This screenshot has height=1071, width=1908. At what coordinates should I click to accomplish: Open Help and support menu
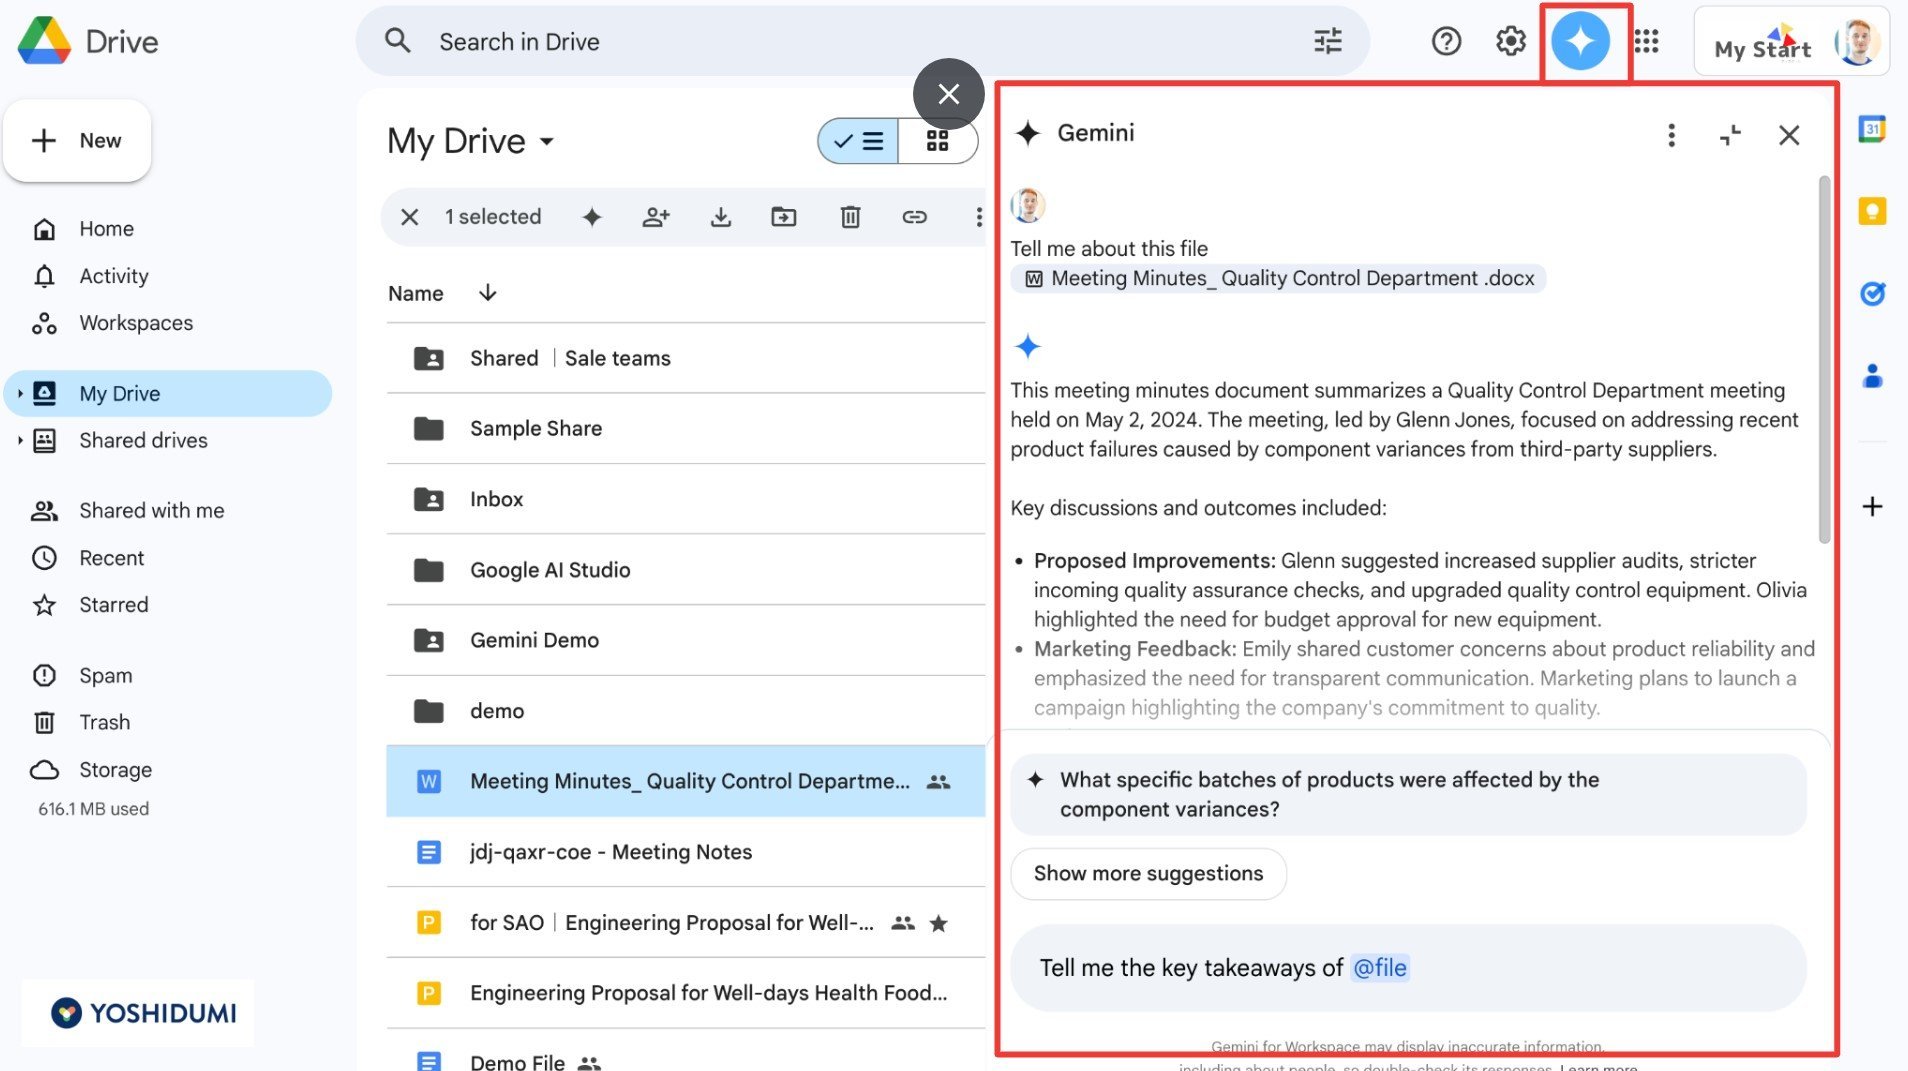(1446, 41)
